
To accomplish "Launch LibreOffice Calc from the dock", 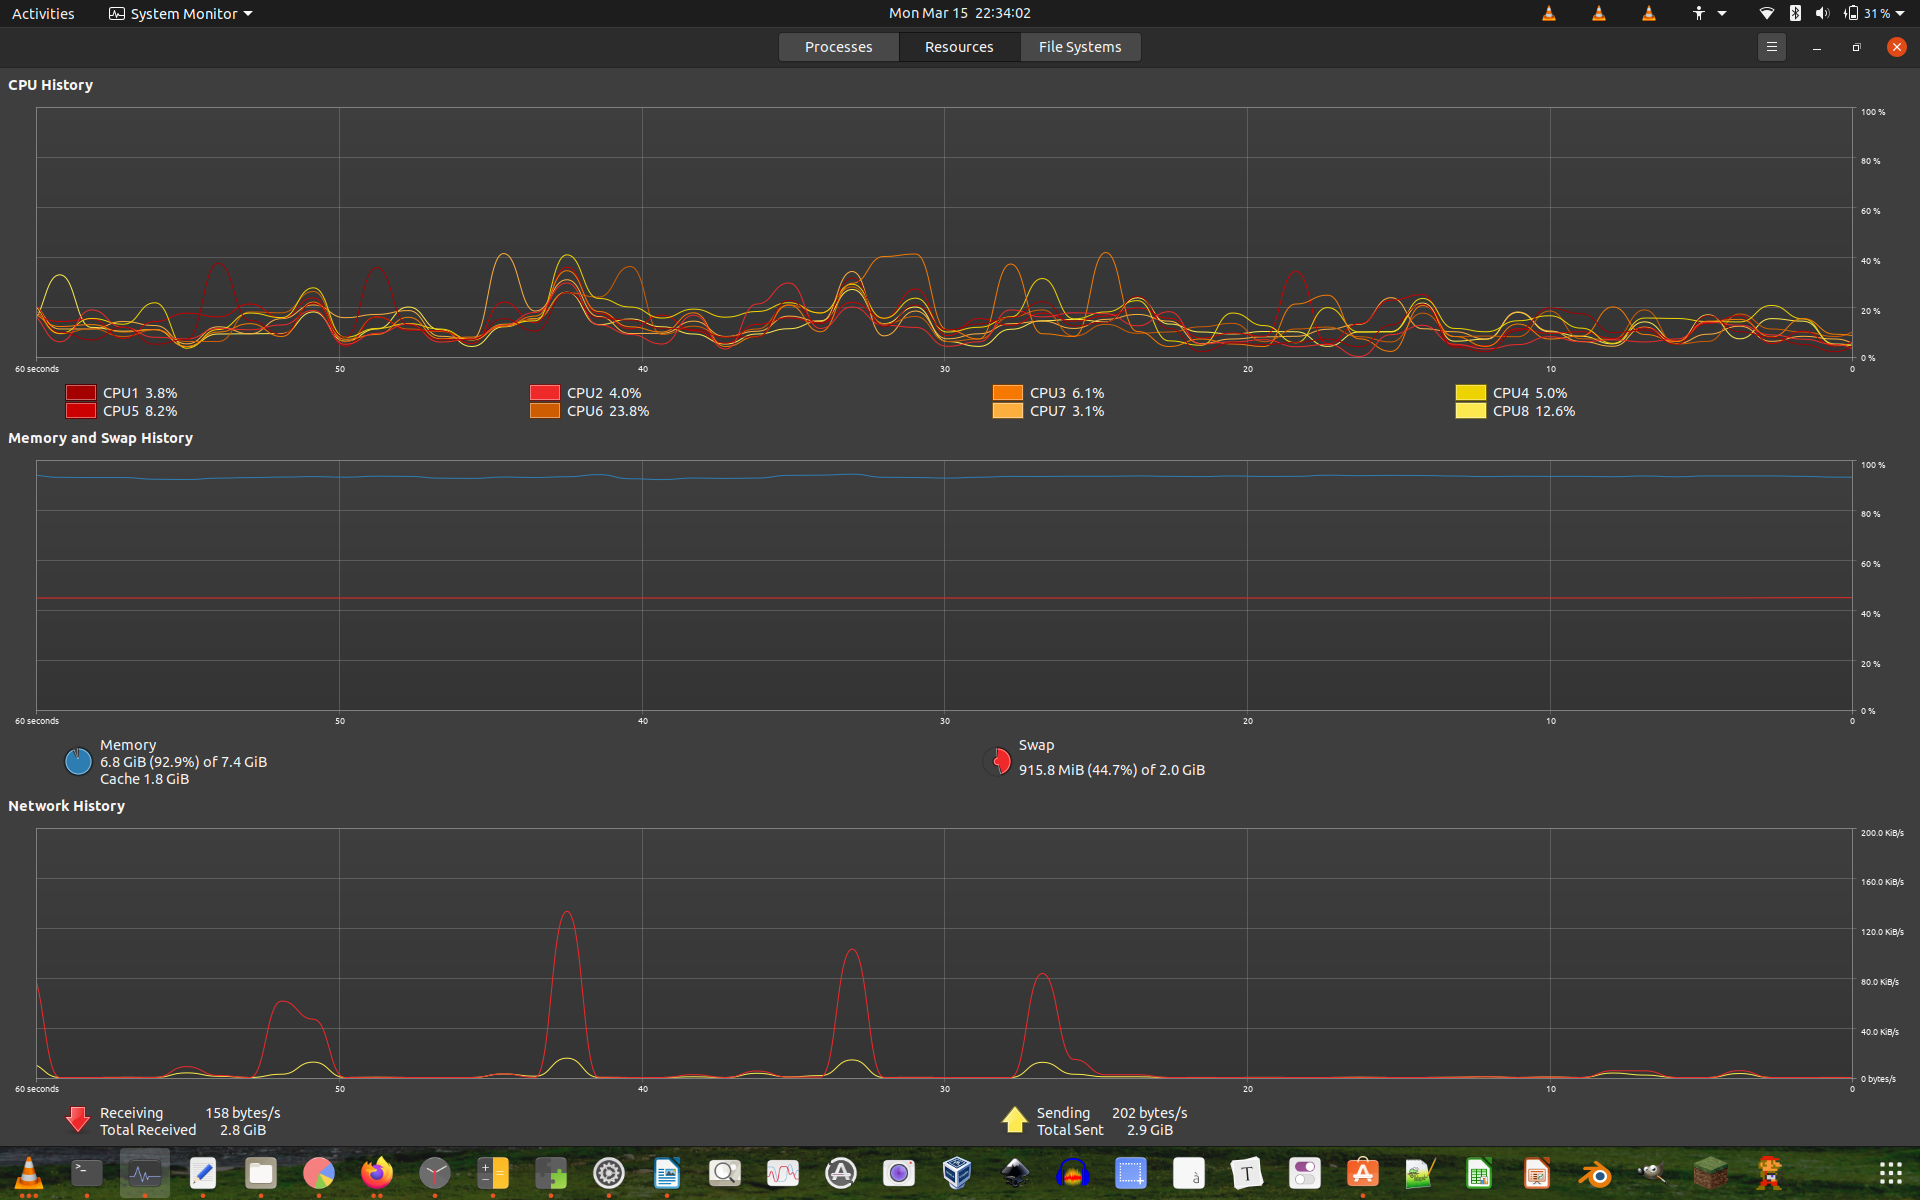I will [x=1479, y=1173].
